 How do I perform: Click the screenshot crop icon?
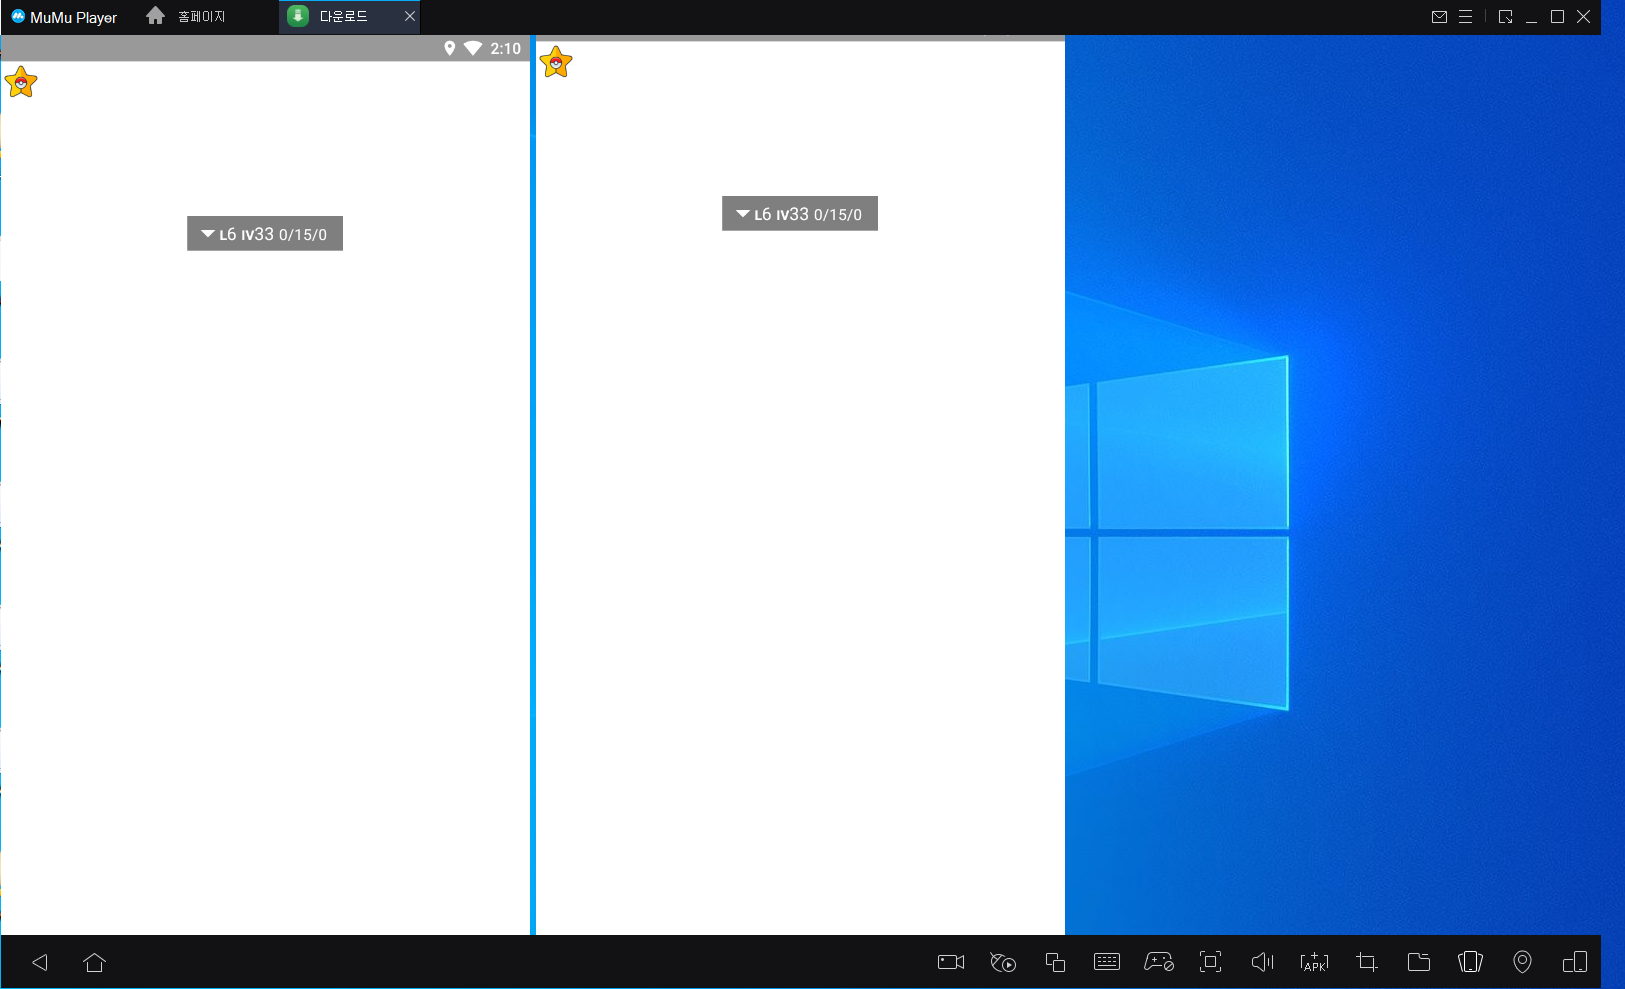[1366, 962]
